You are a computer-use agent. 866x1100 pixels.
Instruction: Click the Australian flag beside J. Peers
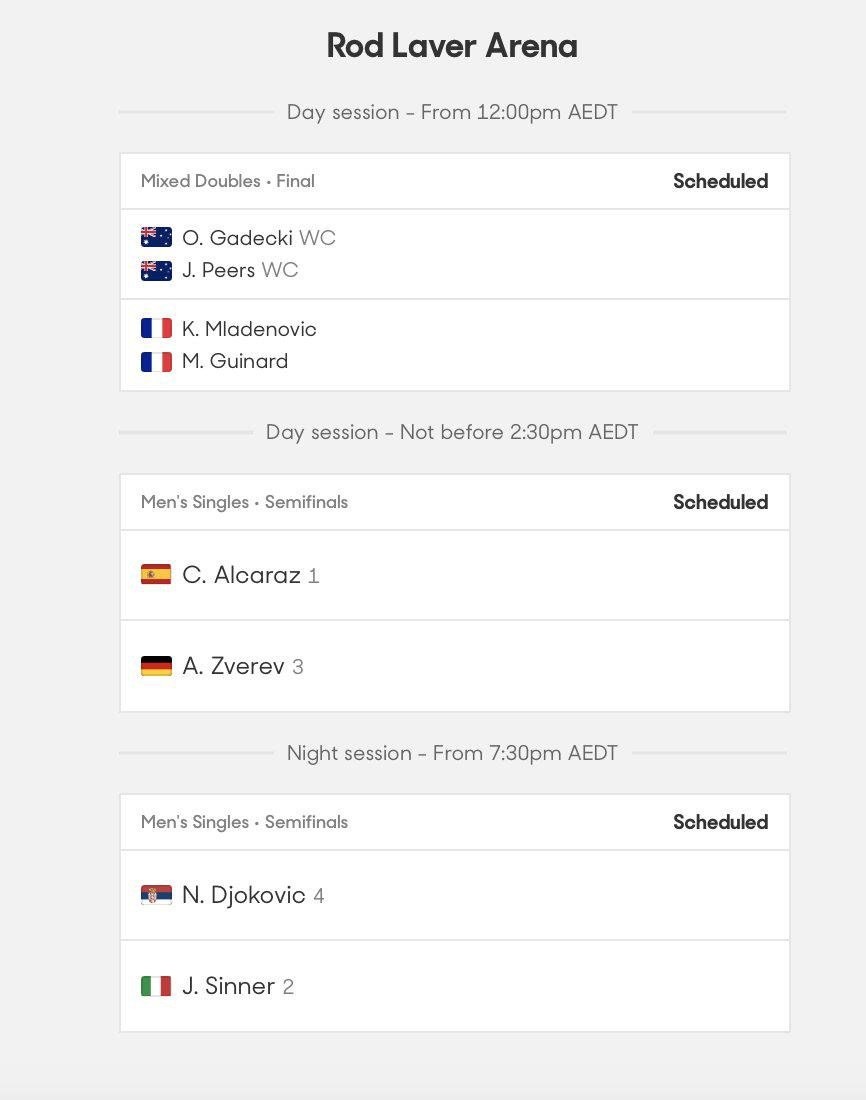(x=156, y=270)
